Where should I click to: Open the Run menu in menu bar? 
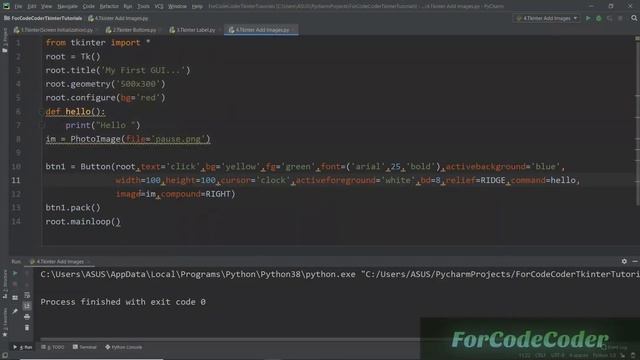coord(128,7)
